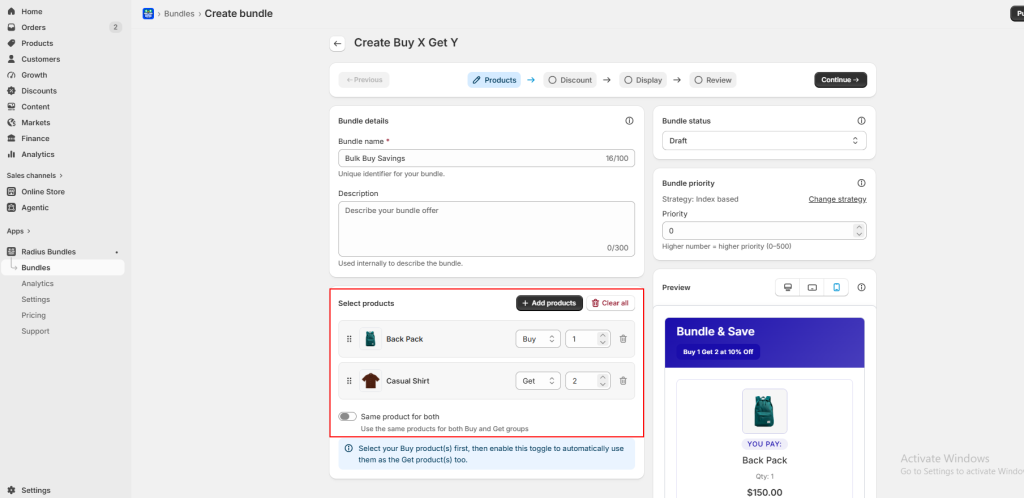This screenshot has width=1024, height=498.
Task: Click the Content icon in sidebar
Action: click(11, 106)
